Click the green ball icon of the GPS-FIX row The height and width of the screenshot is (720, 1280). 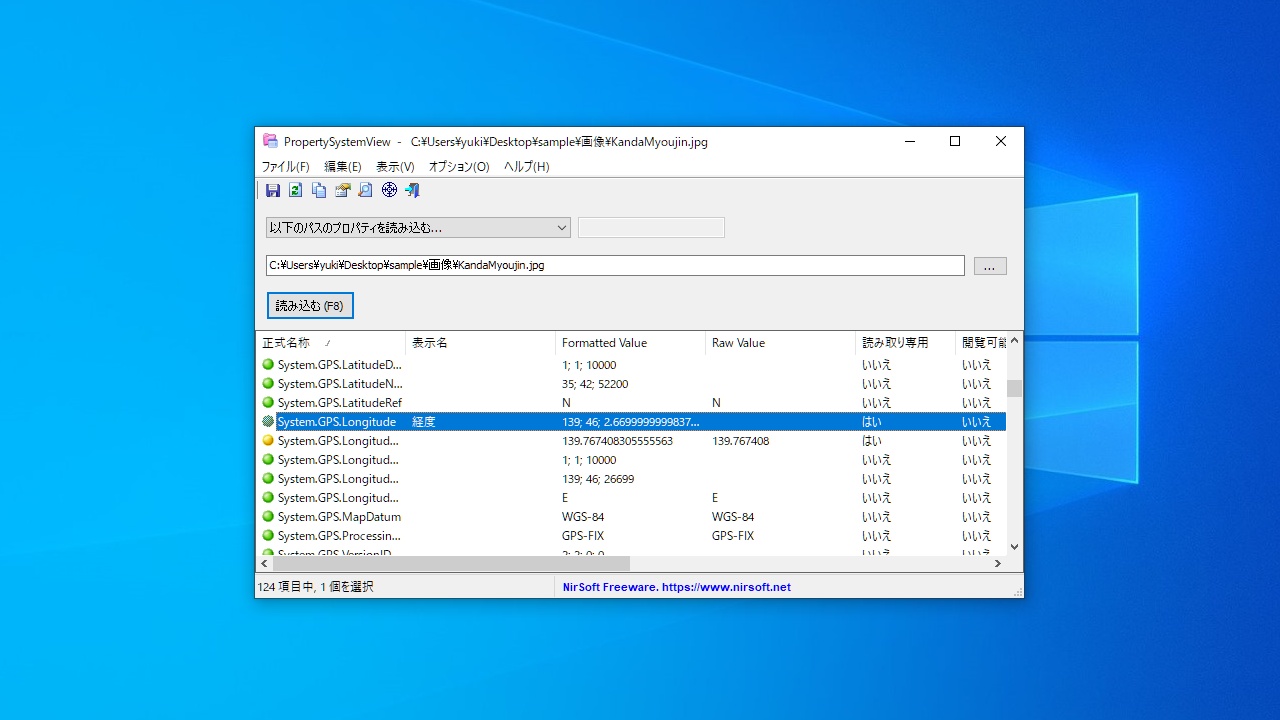pyautogui.click(x=268, y=535)
